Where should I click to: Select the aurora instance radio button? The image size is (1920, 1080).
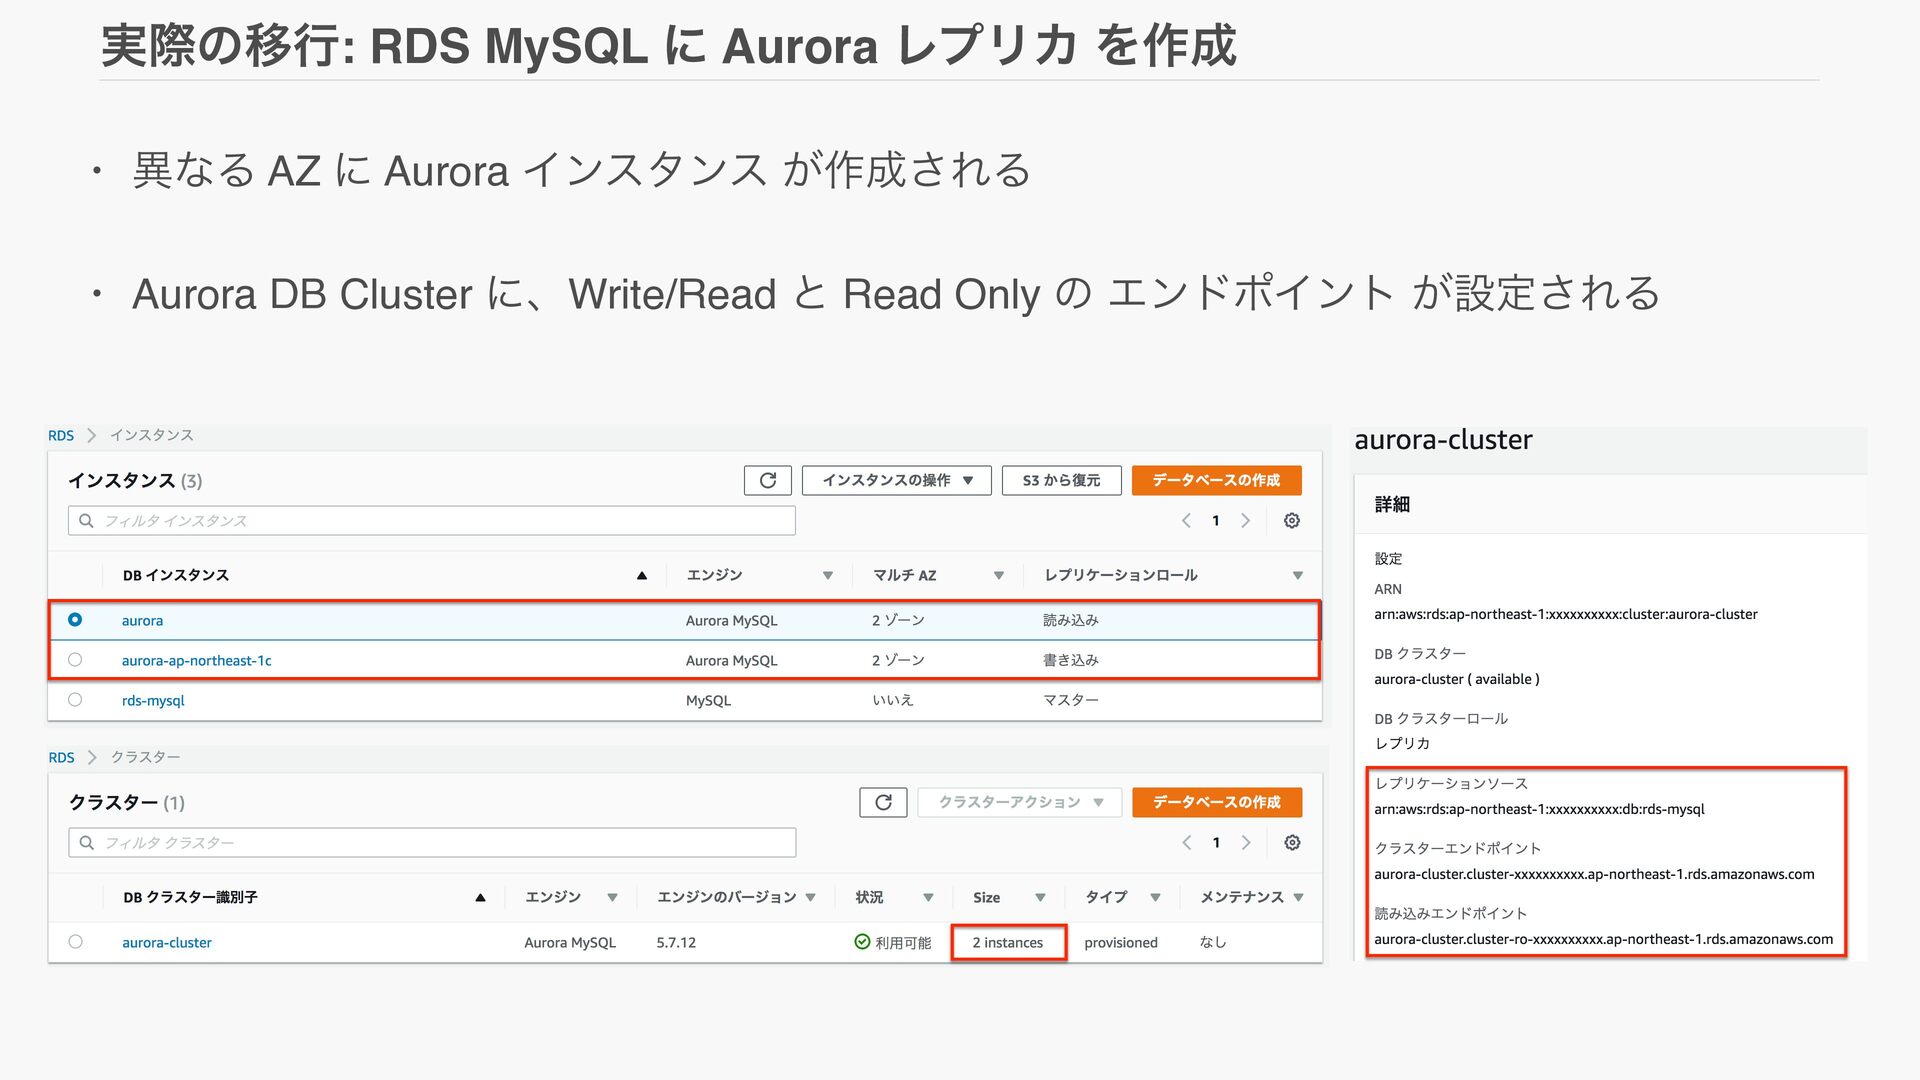pyautogui.click(x=75, y=620)
